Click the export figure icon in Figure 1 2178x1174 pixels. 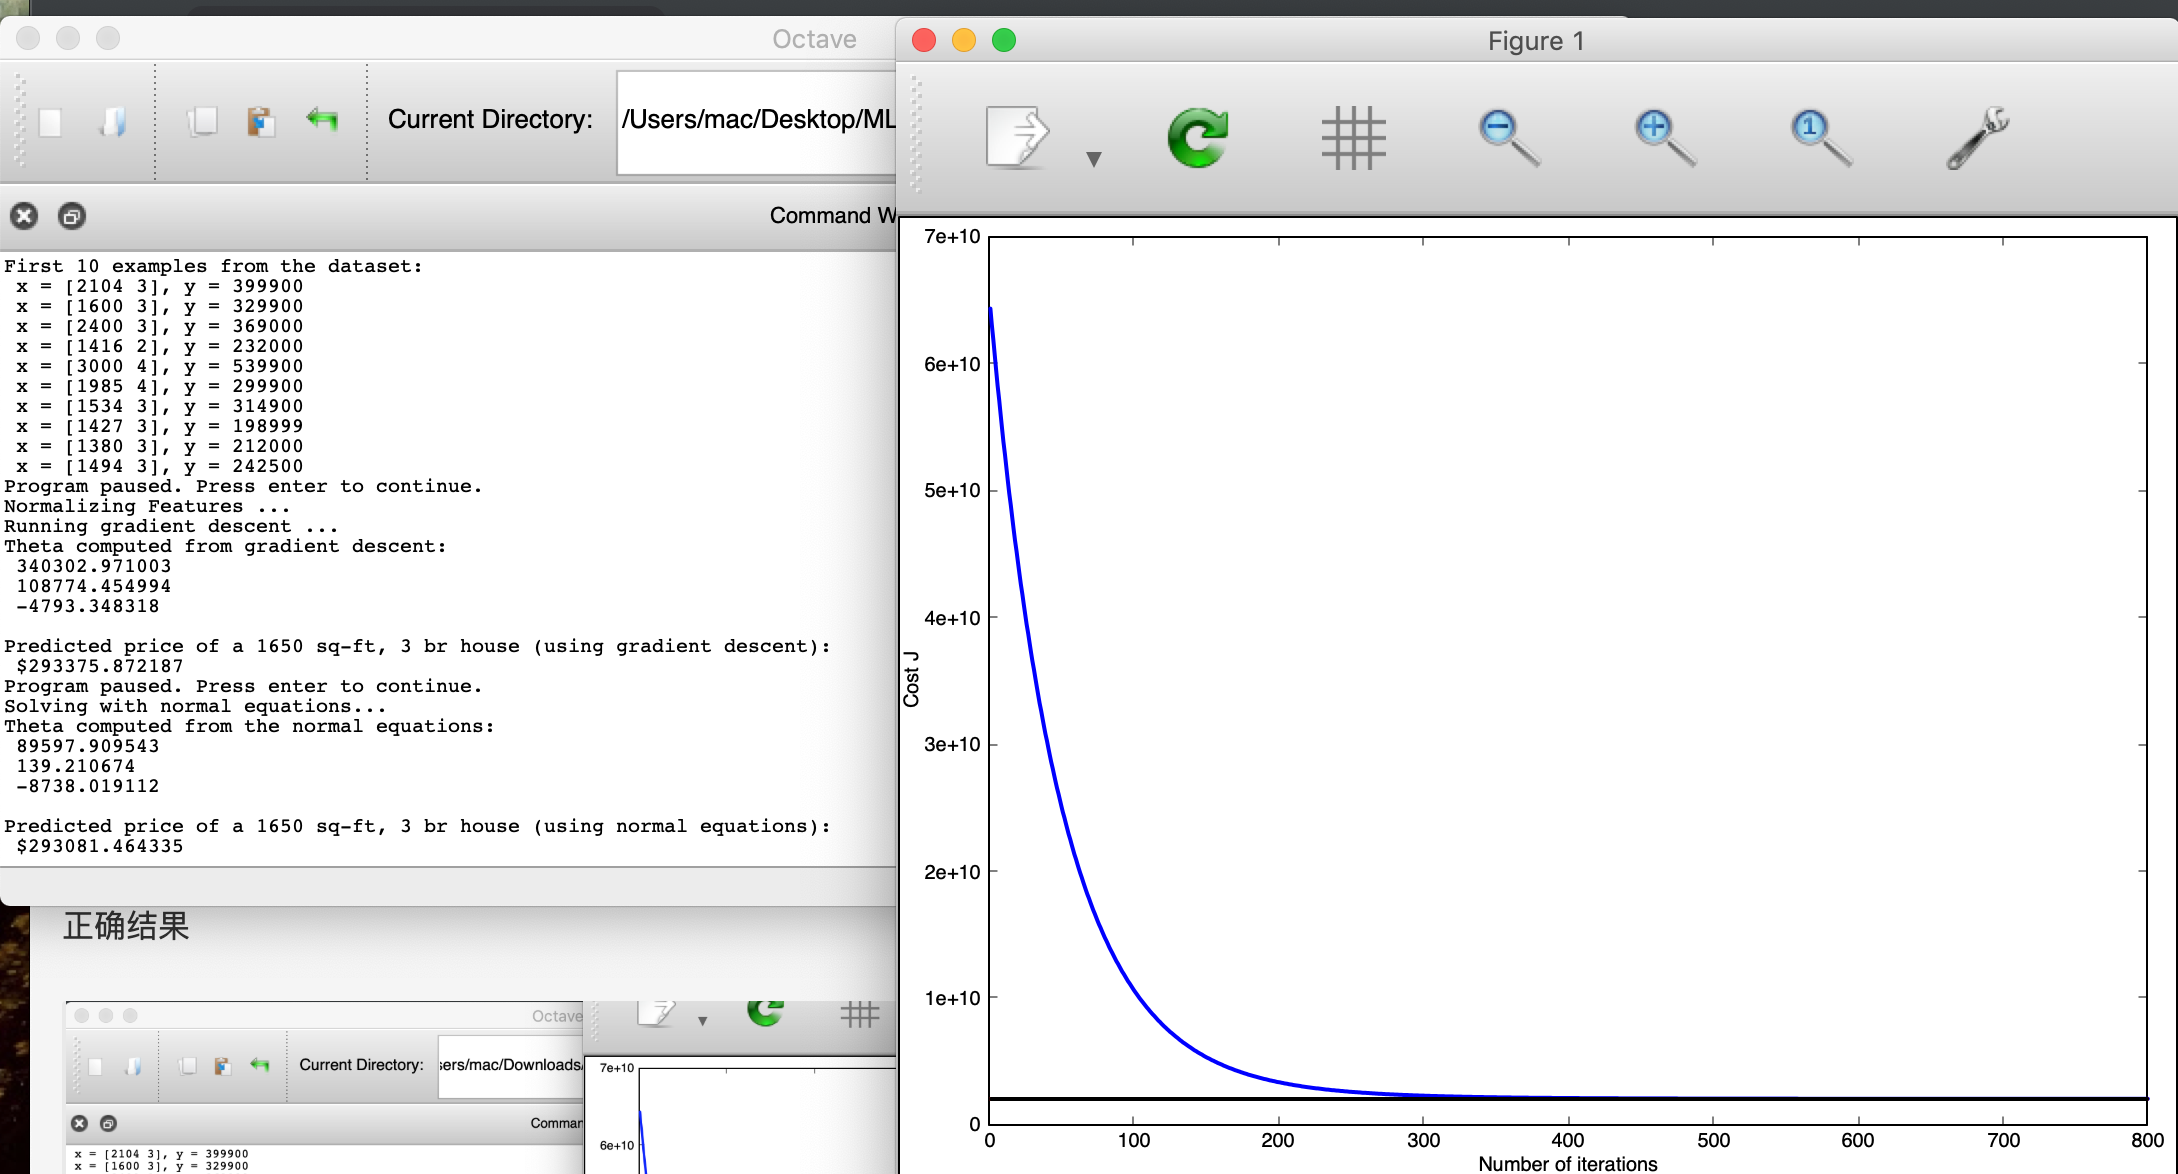1016,137
